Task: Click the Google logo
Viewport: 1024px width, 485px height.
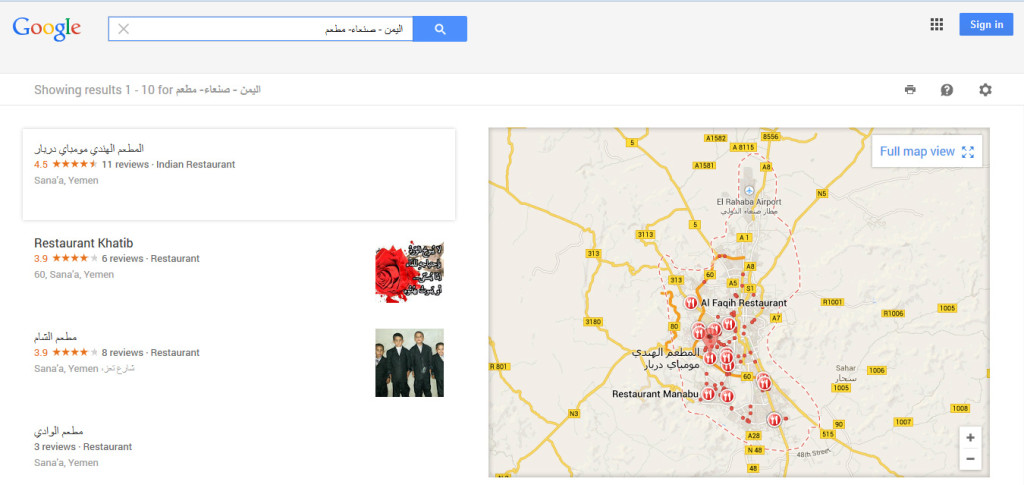Action: (x=47, y=28)
